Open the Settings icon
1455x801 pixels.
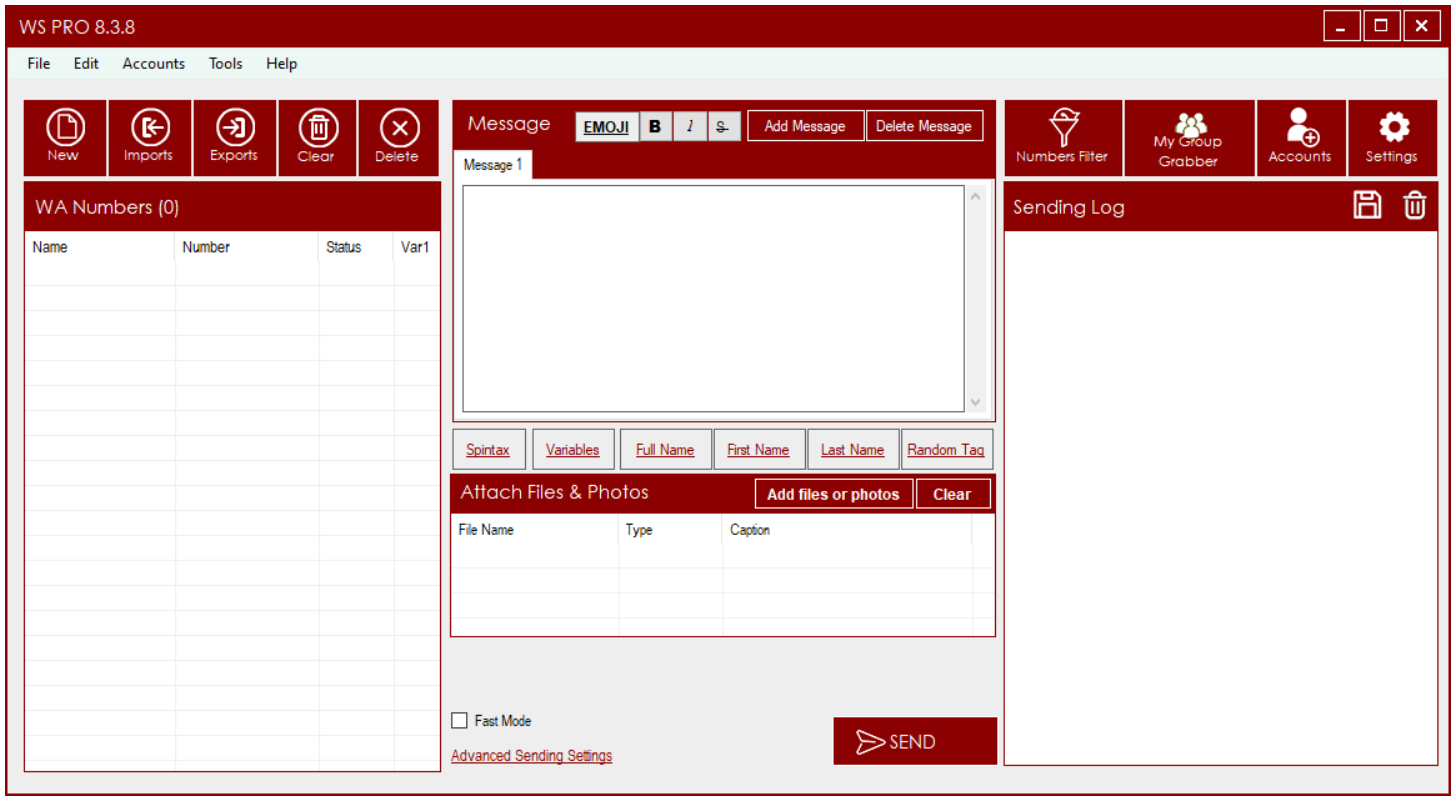click(1391, 137)
